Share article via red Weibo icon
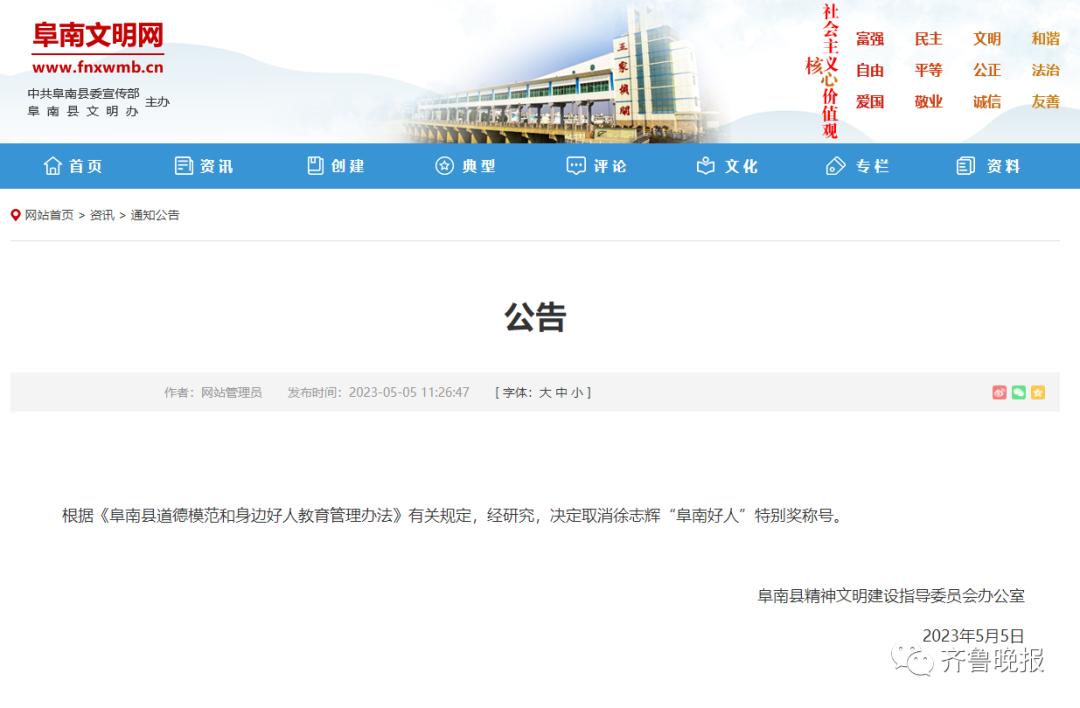 (x=999, y=393)
